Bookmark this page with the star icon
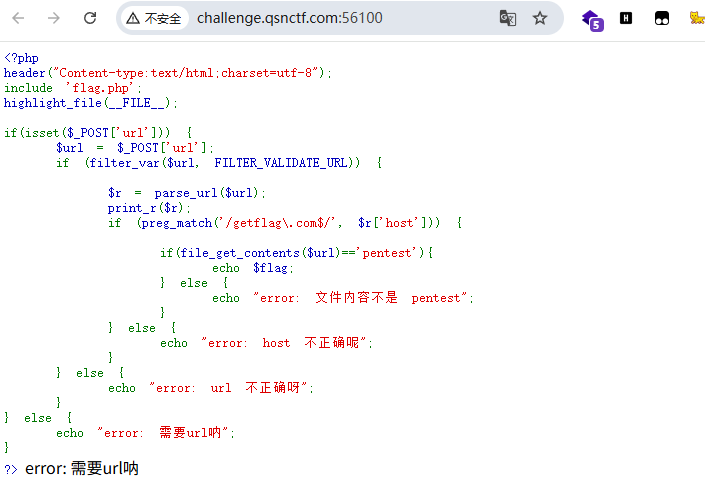The height and width of the screenshot is (493, 705). (540, 18)
